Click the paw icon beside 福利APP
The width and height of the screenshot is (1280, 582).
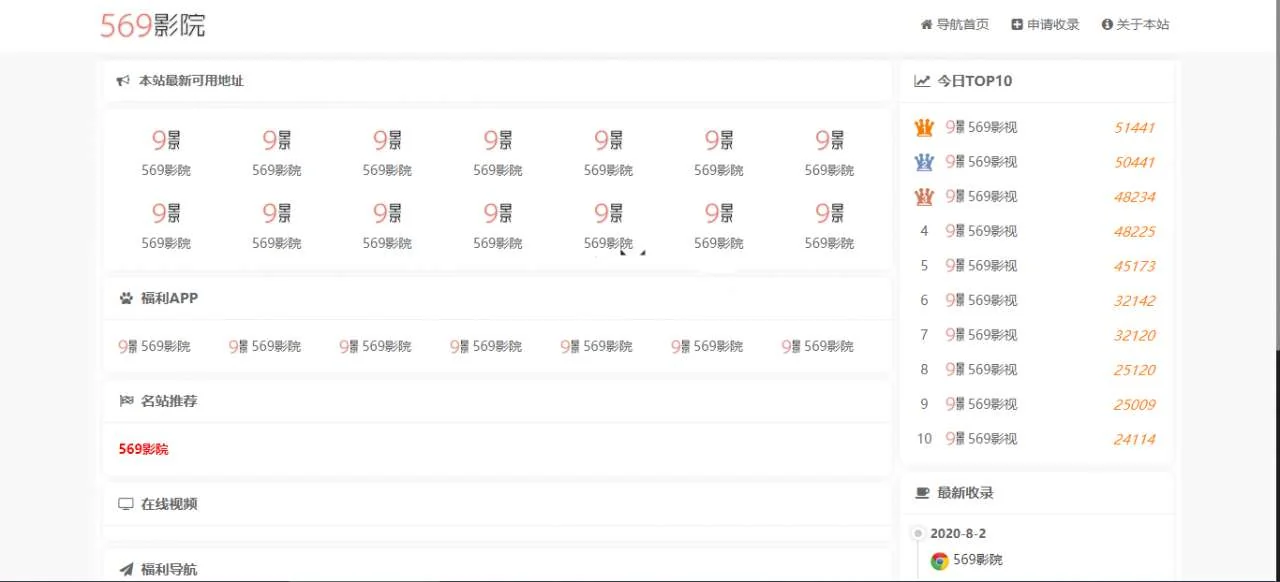pos(126,298)
